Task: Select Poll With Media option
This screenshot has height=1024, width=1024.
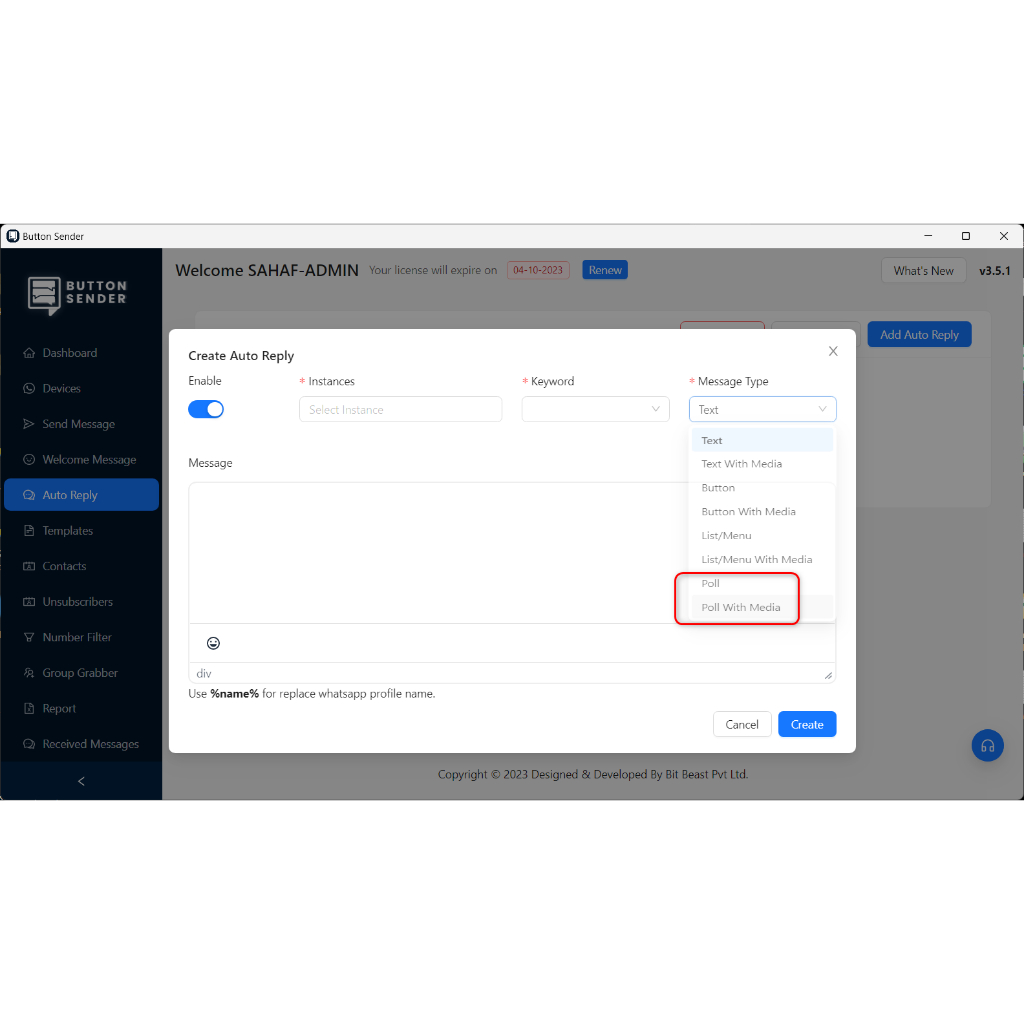Action: (x=741, y=607)
